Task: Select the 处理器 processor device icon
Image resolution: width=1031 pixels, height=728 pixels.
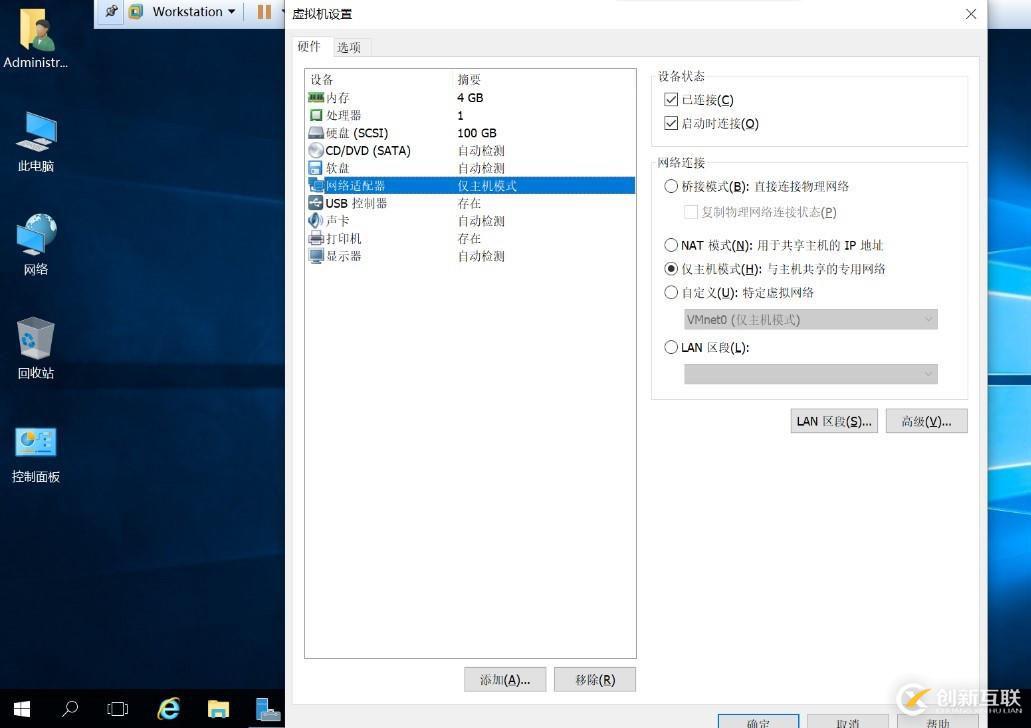Action: [316, 115]
